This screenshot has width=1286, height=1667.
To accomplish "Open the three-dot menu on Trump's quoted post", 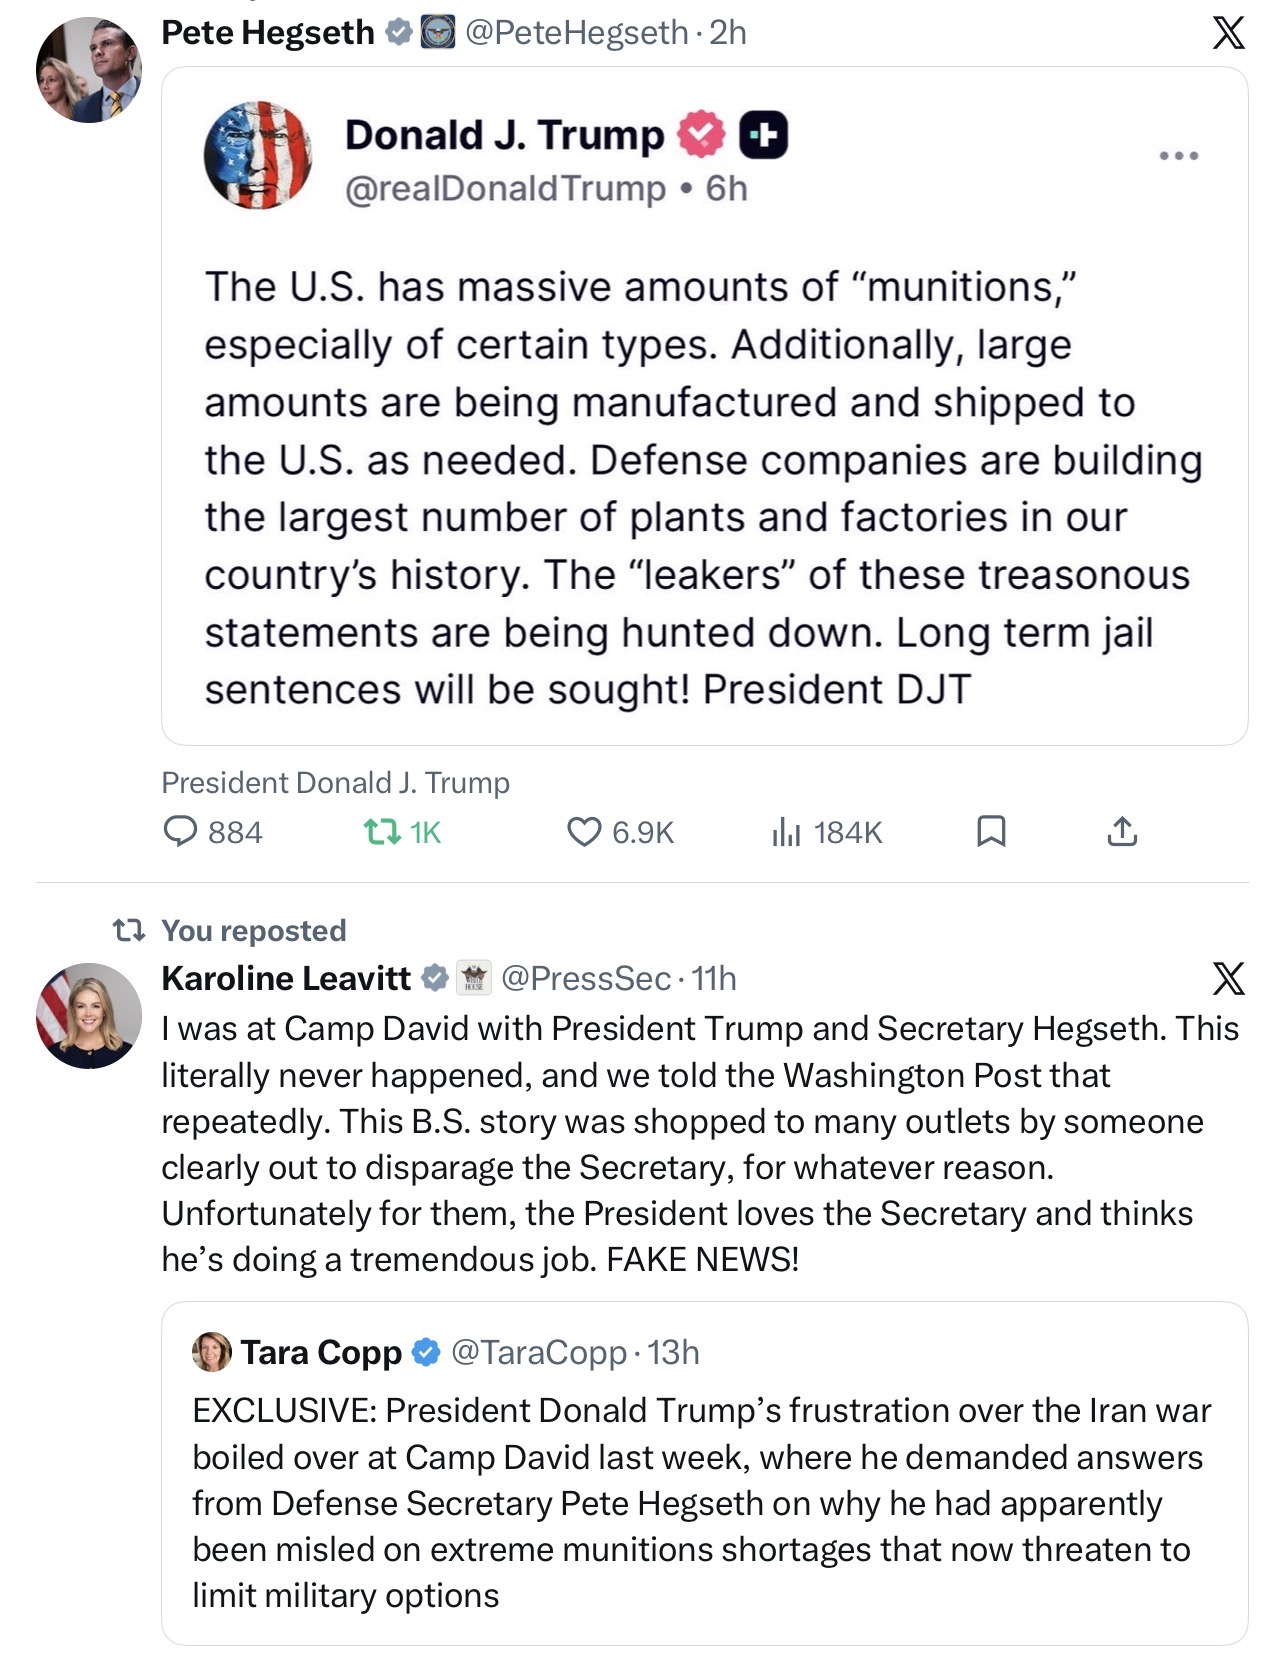I will (x=1178, y=156).
